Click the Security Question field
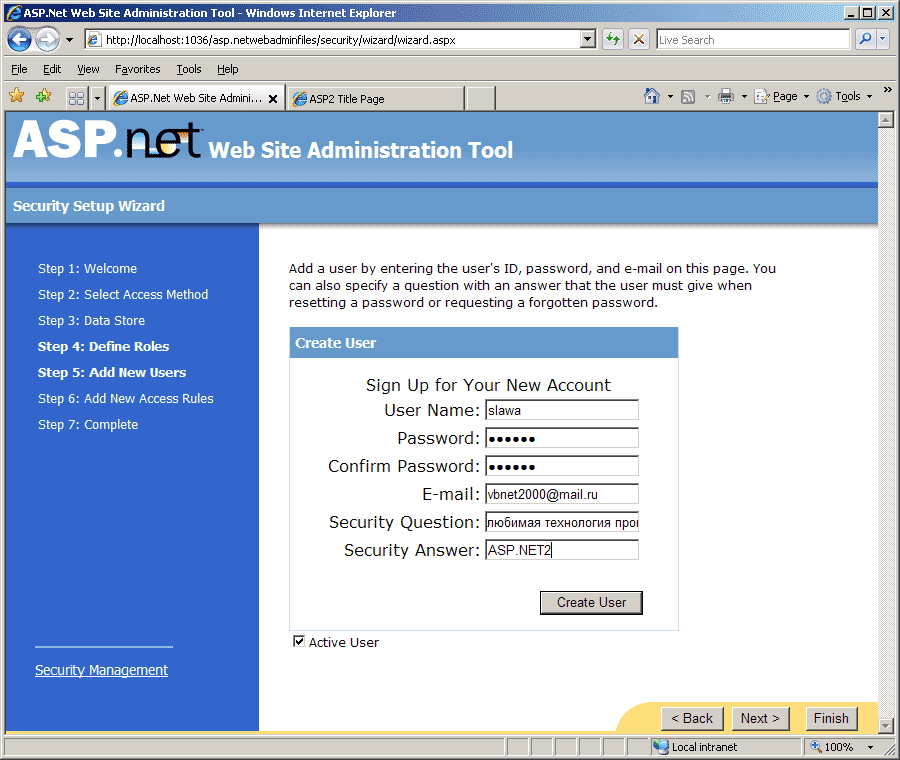This screenshot has height=760, width=900. point(562,522)
